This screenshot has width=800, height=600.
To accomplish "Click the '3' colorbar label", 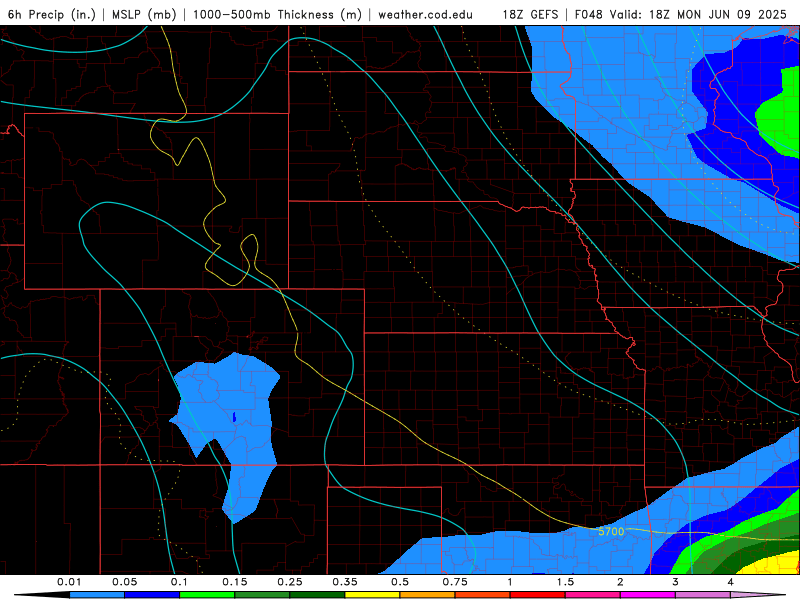I will pyautogui.click(x=676, y=582).
